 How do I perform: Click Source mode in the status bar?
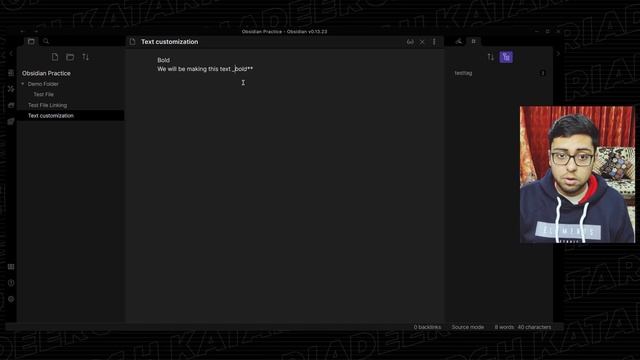coord(468,327)
